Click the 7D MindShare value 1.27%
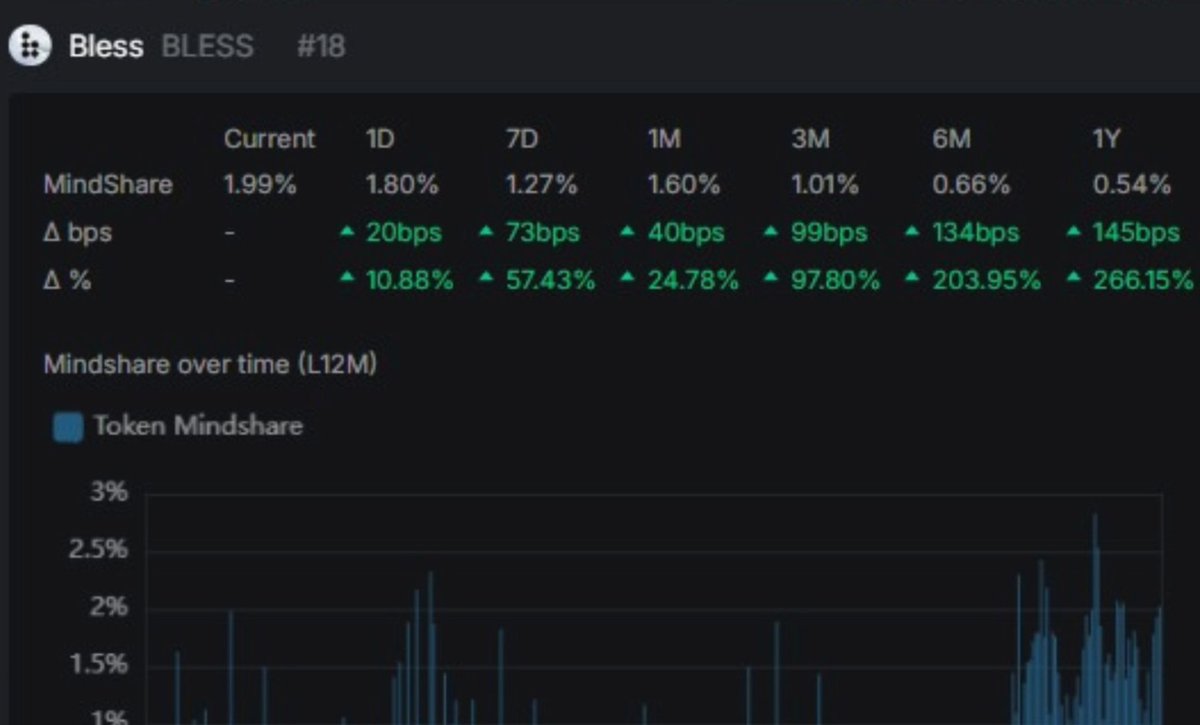1200x725 pixels. tap(542, 185)
